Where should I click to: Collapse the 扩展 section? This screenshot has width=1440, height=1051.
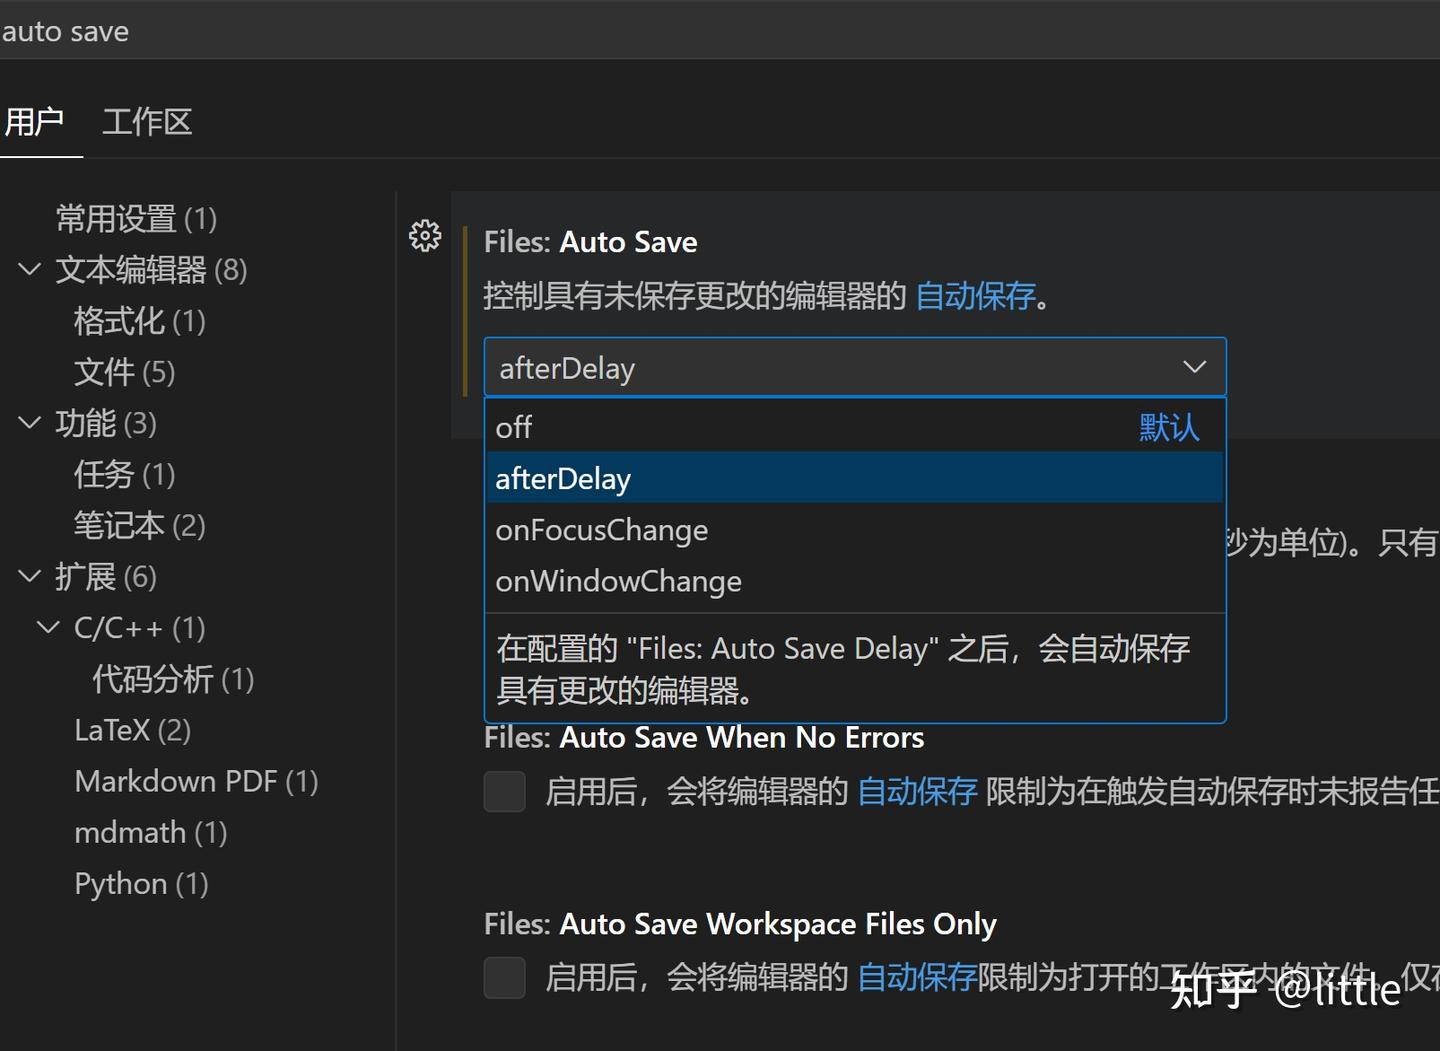click(x=28, y=576)
